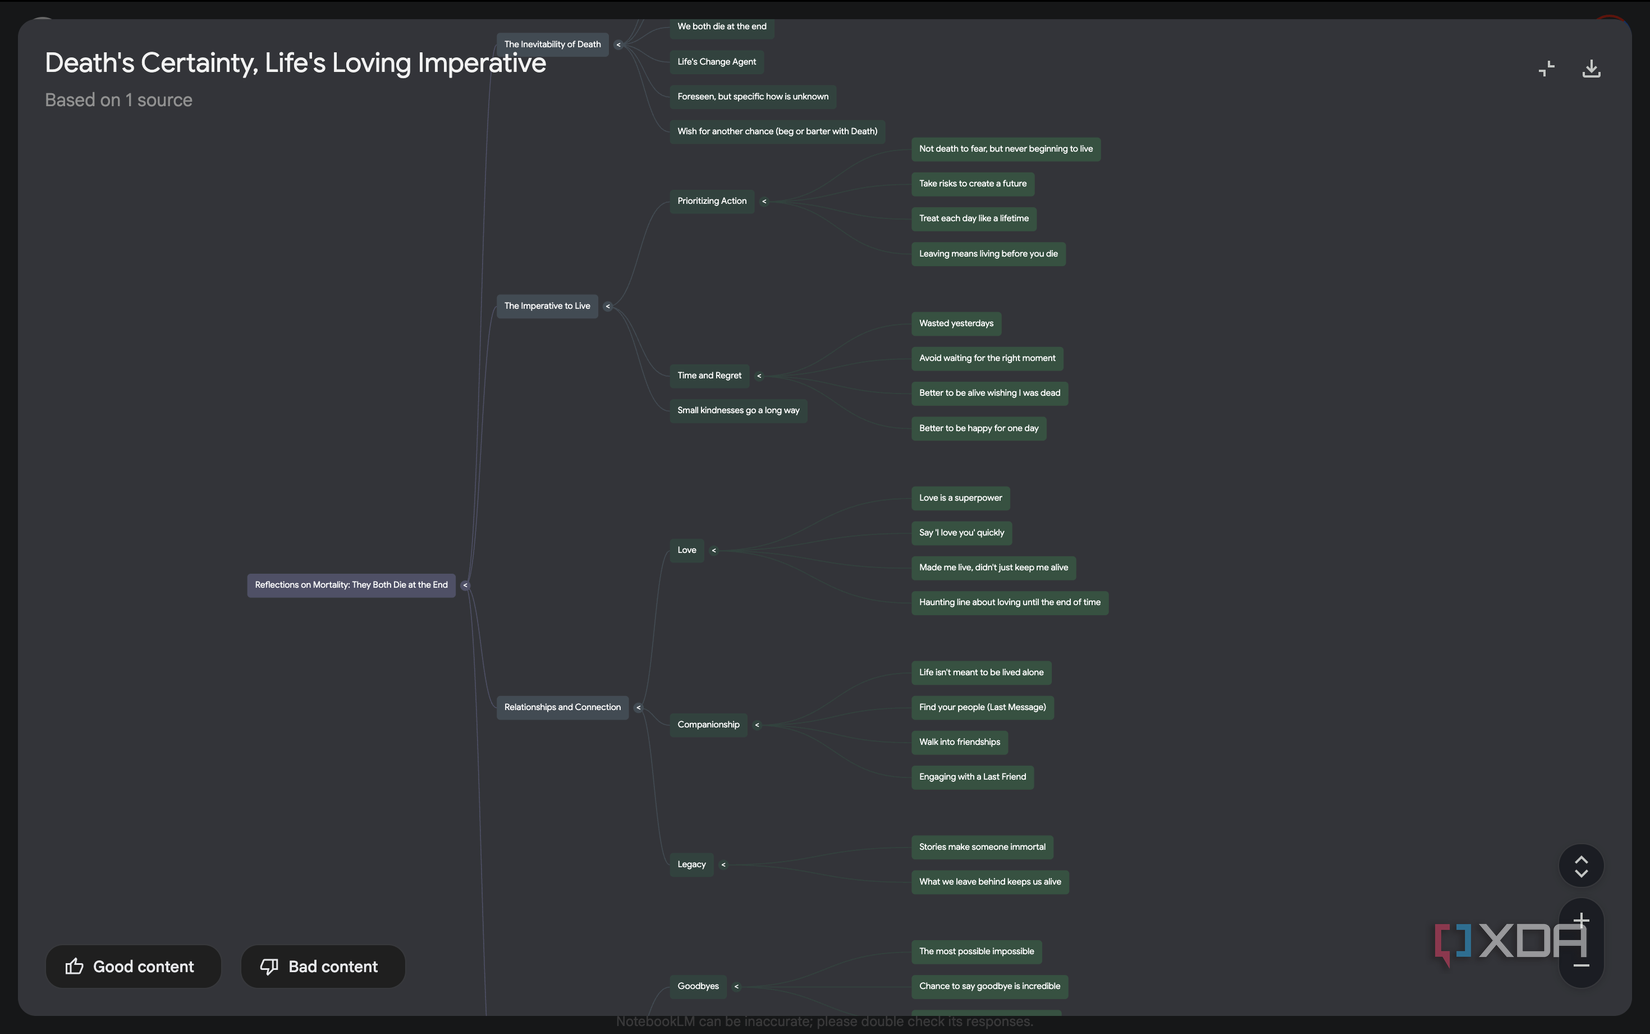
Task: Download the mind map using the download icon
Action: point(1591,68)
